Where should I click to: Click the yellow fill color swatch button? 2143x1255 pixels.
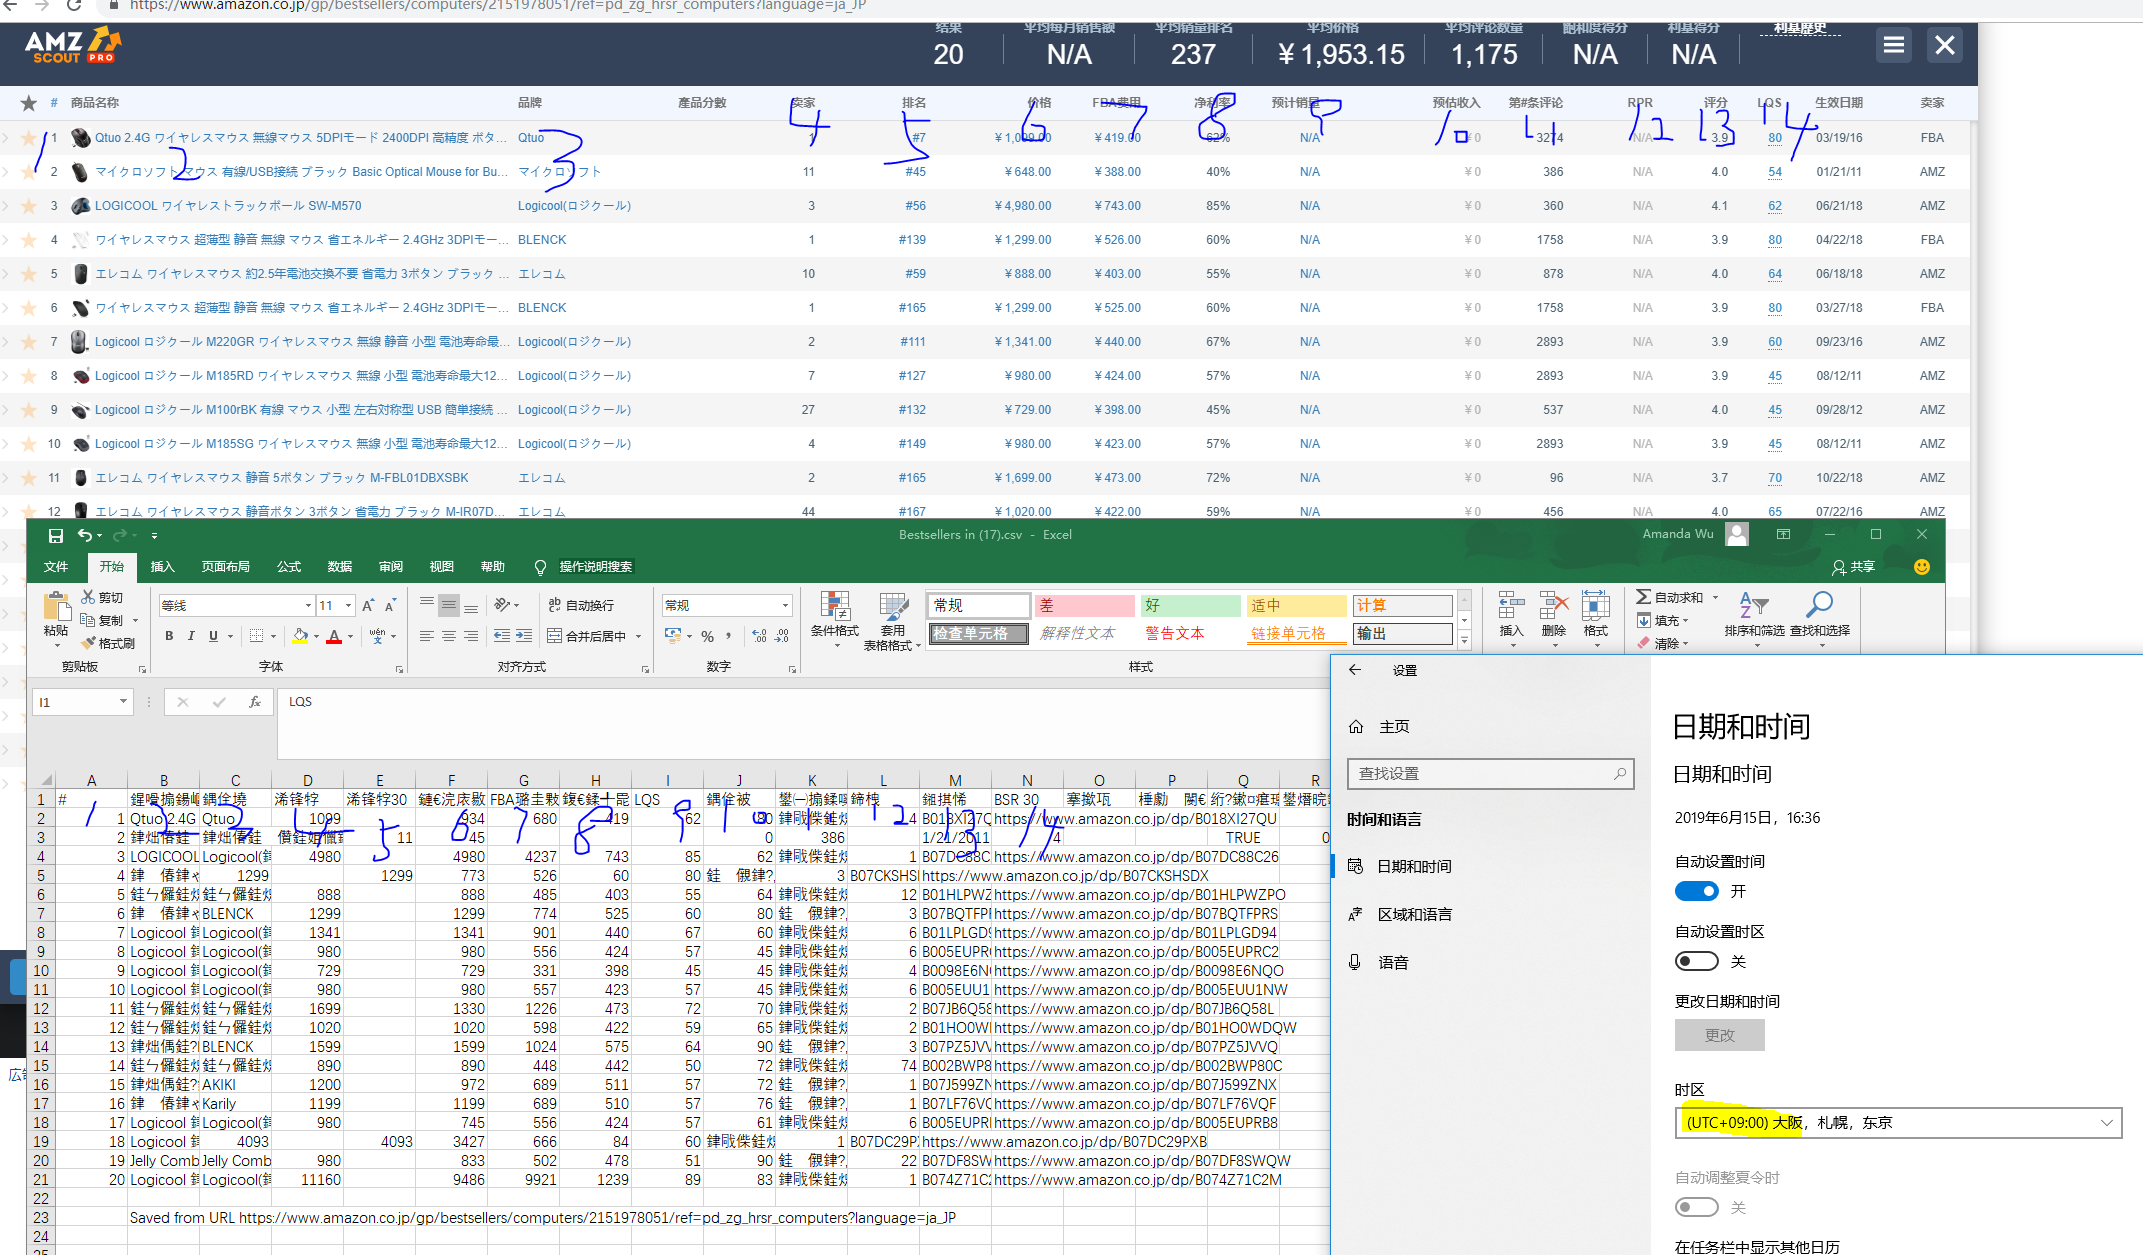300,636
